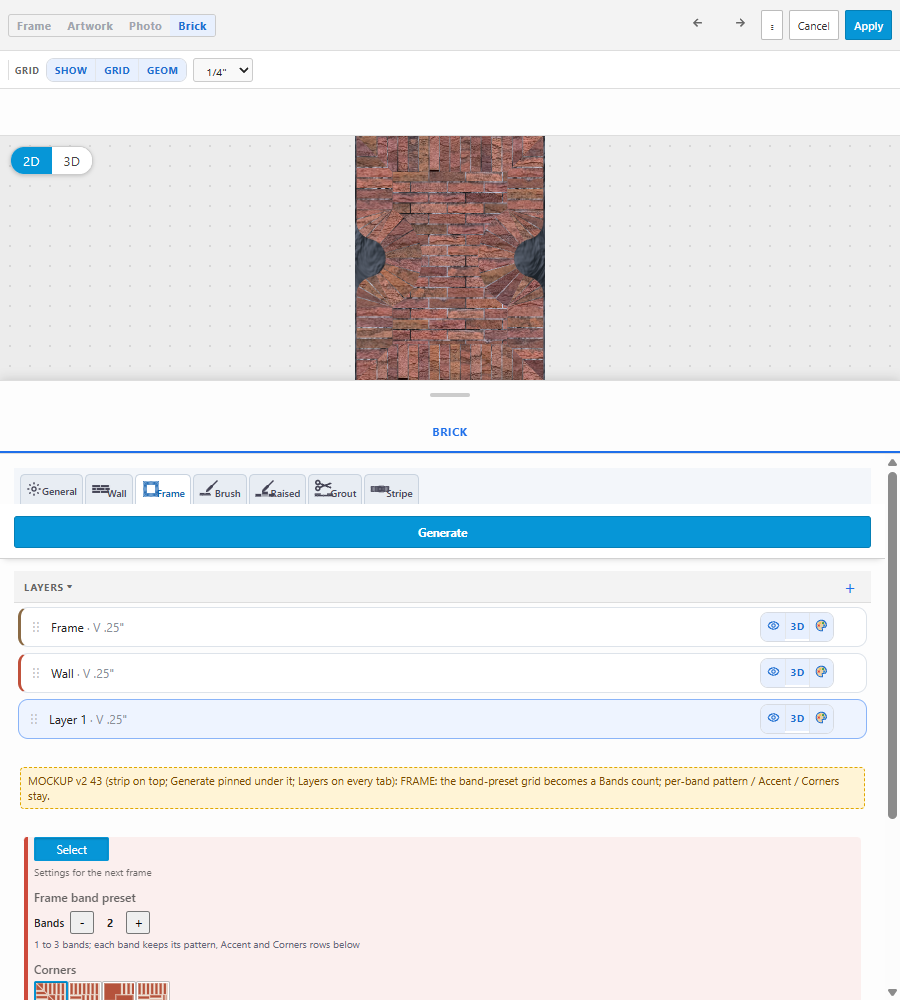Click the panel scrollbar down arrow
This screenshot has width=900, height=1000.
coord(892,992)
